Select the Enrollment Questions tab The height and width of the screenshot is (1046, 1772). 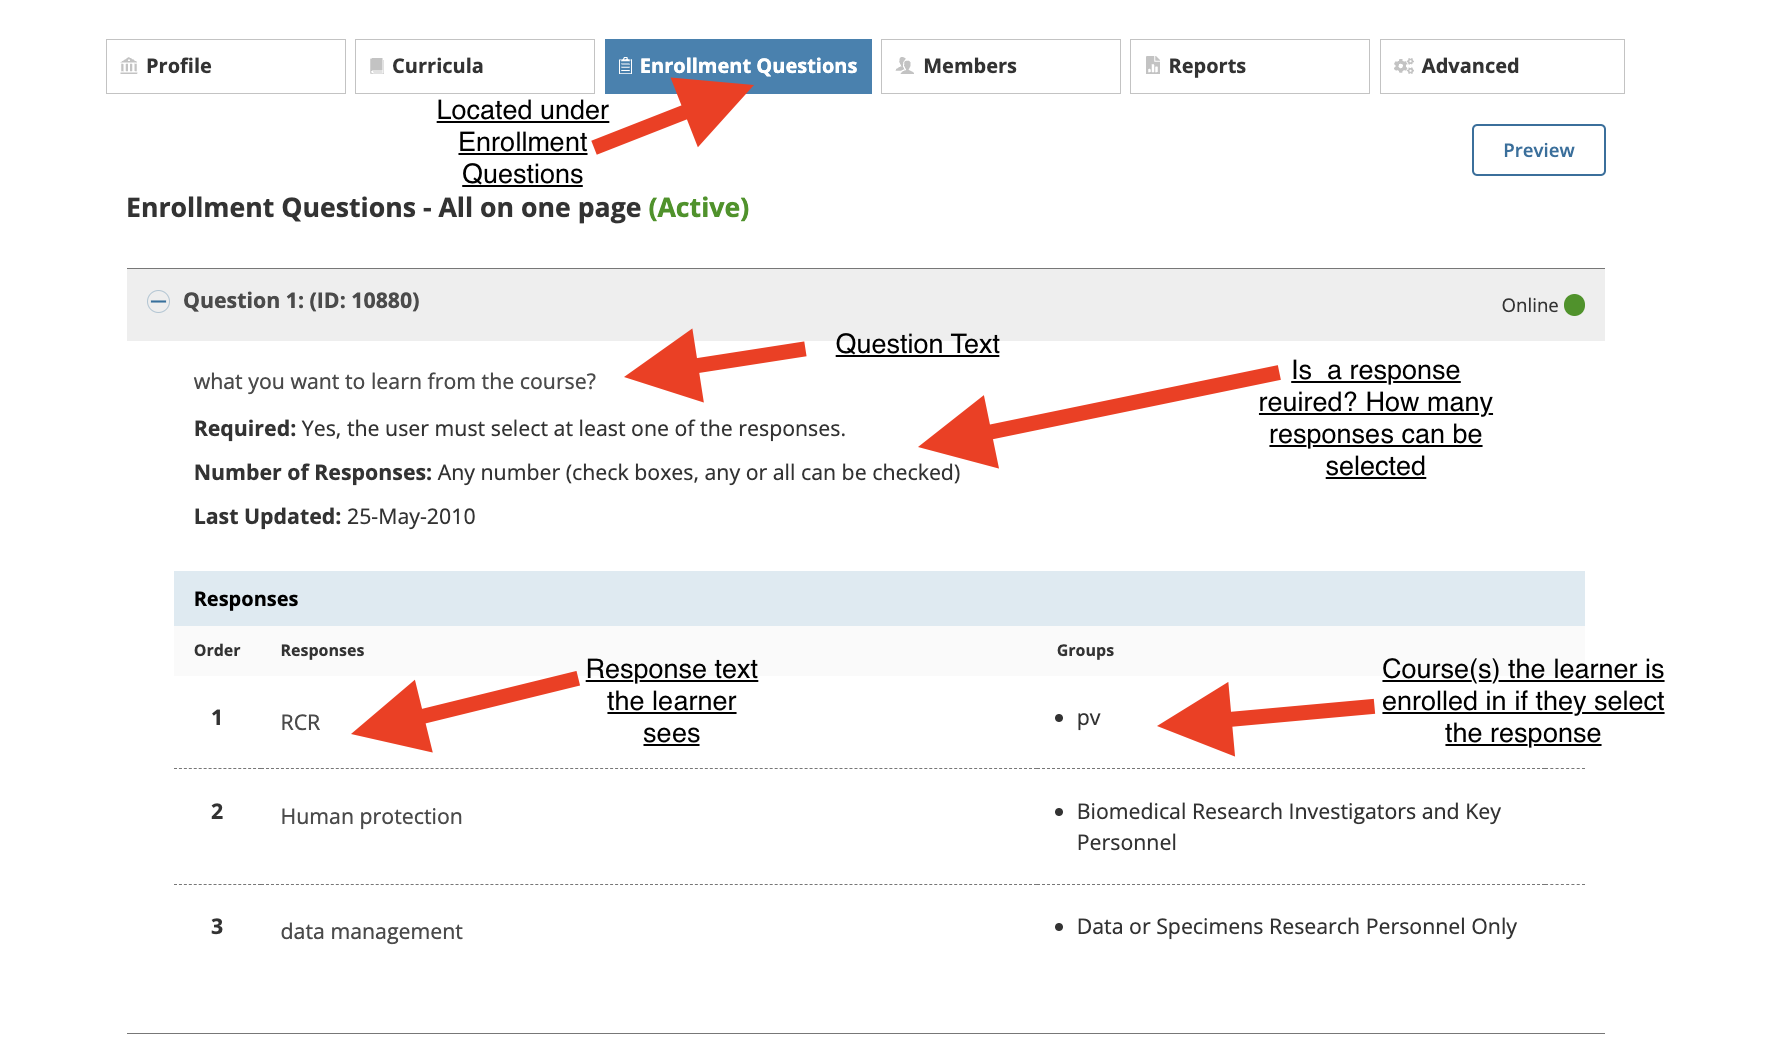(x=738, y=66)
